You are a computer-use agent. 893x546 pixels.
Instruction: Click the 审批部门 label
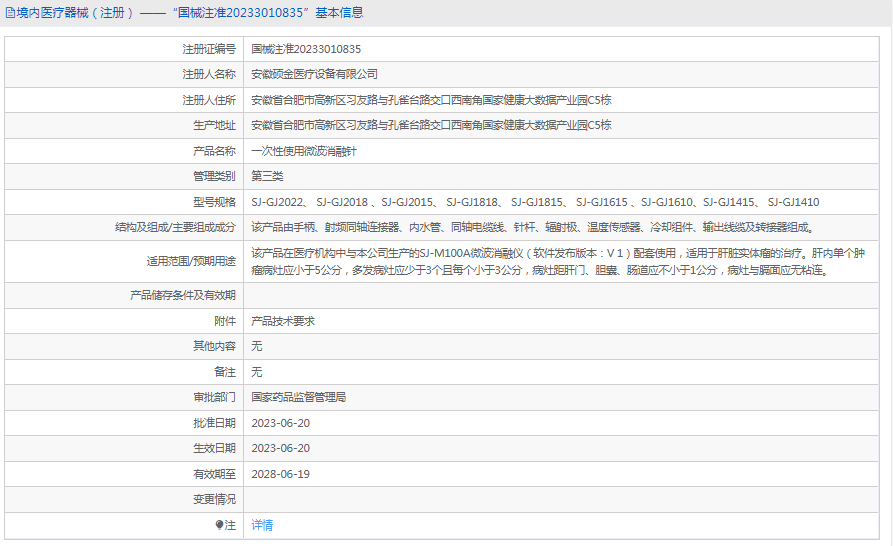pos(214,397)
